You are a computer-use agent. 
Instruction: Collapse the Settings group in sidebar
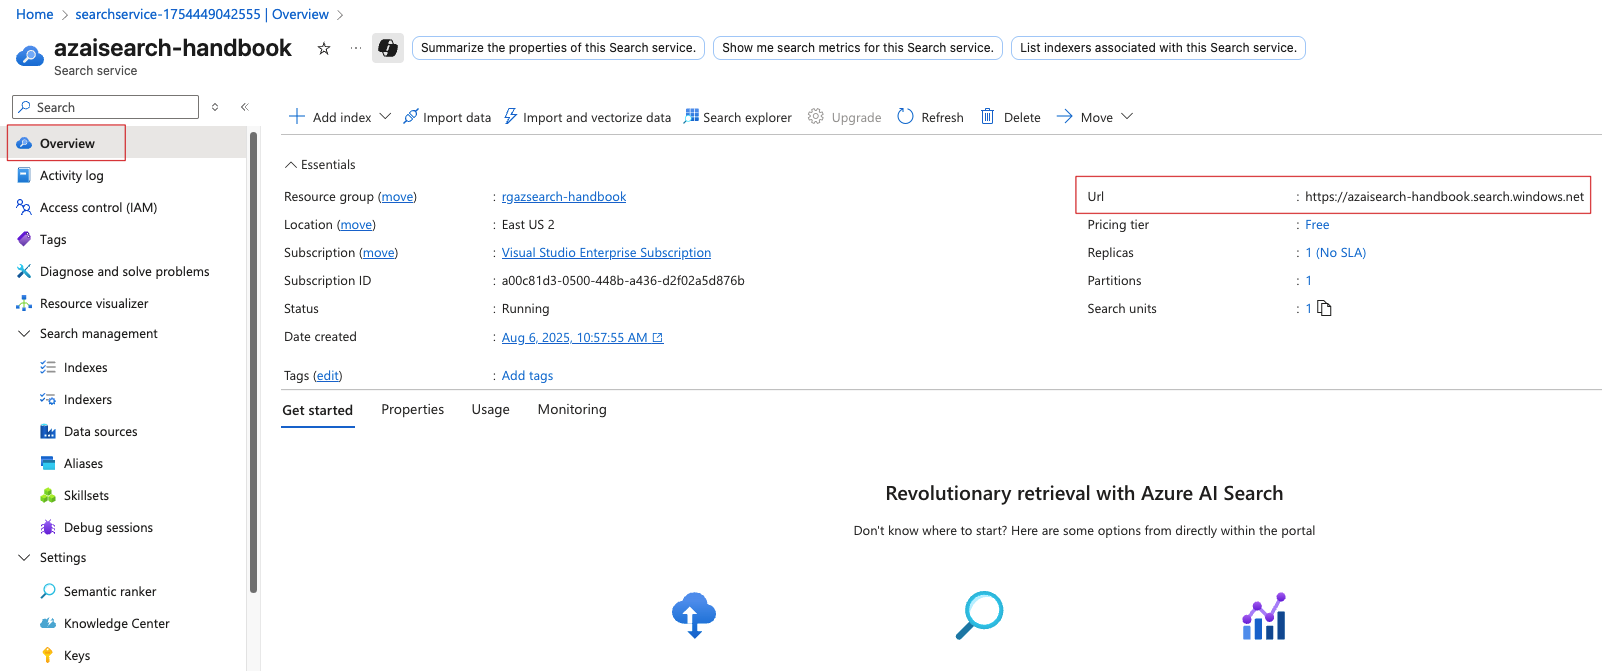24,557
